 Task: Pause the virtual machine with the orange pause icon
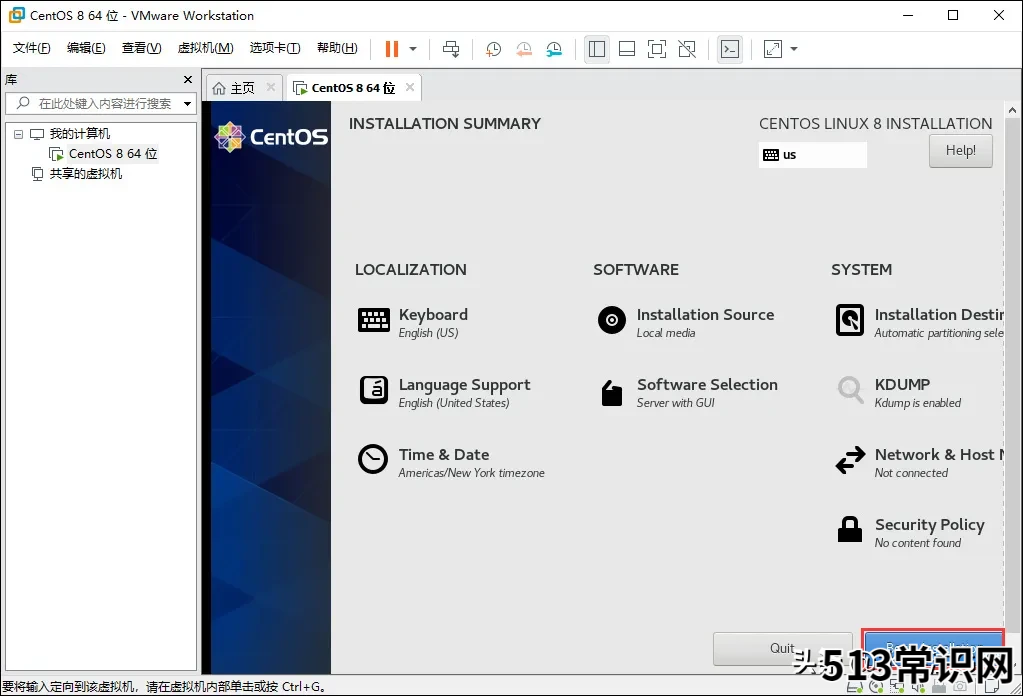pos(391,49)
